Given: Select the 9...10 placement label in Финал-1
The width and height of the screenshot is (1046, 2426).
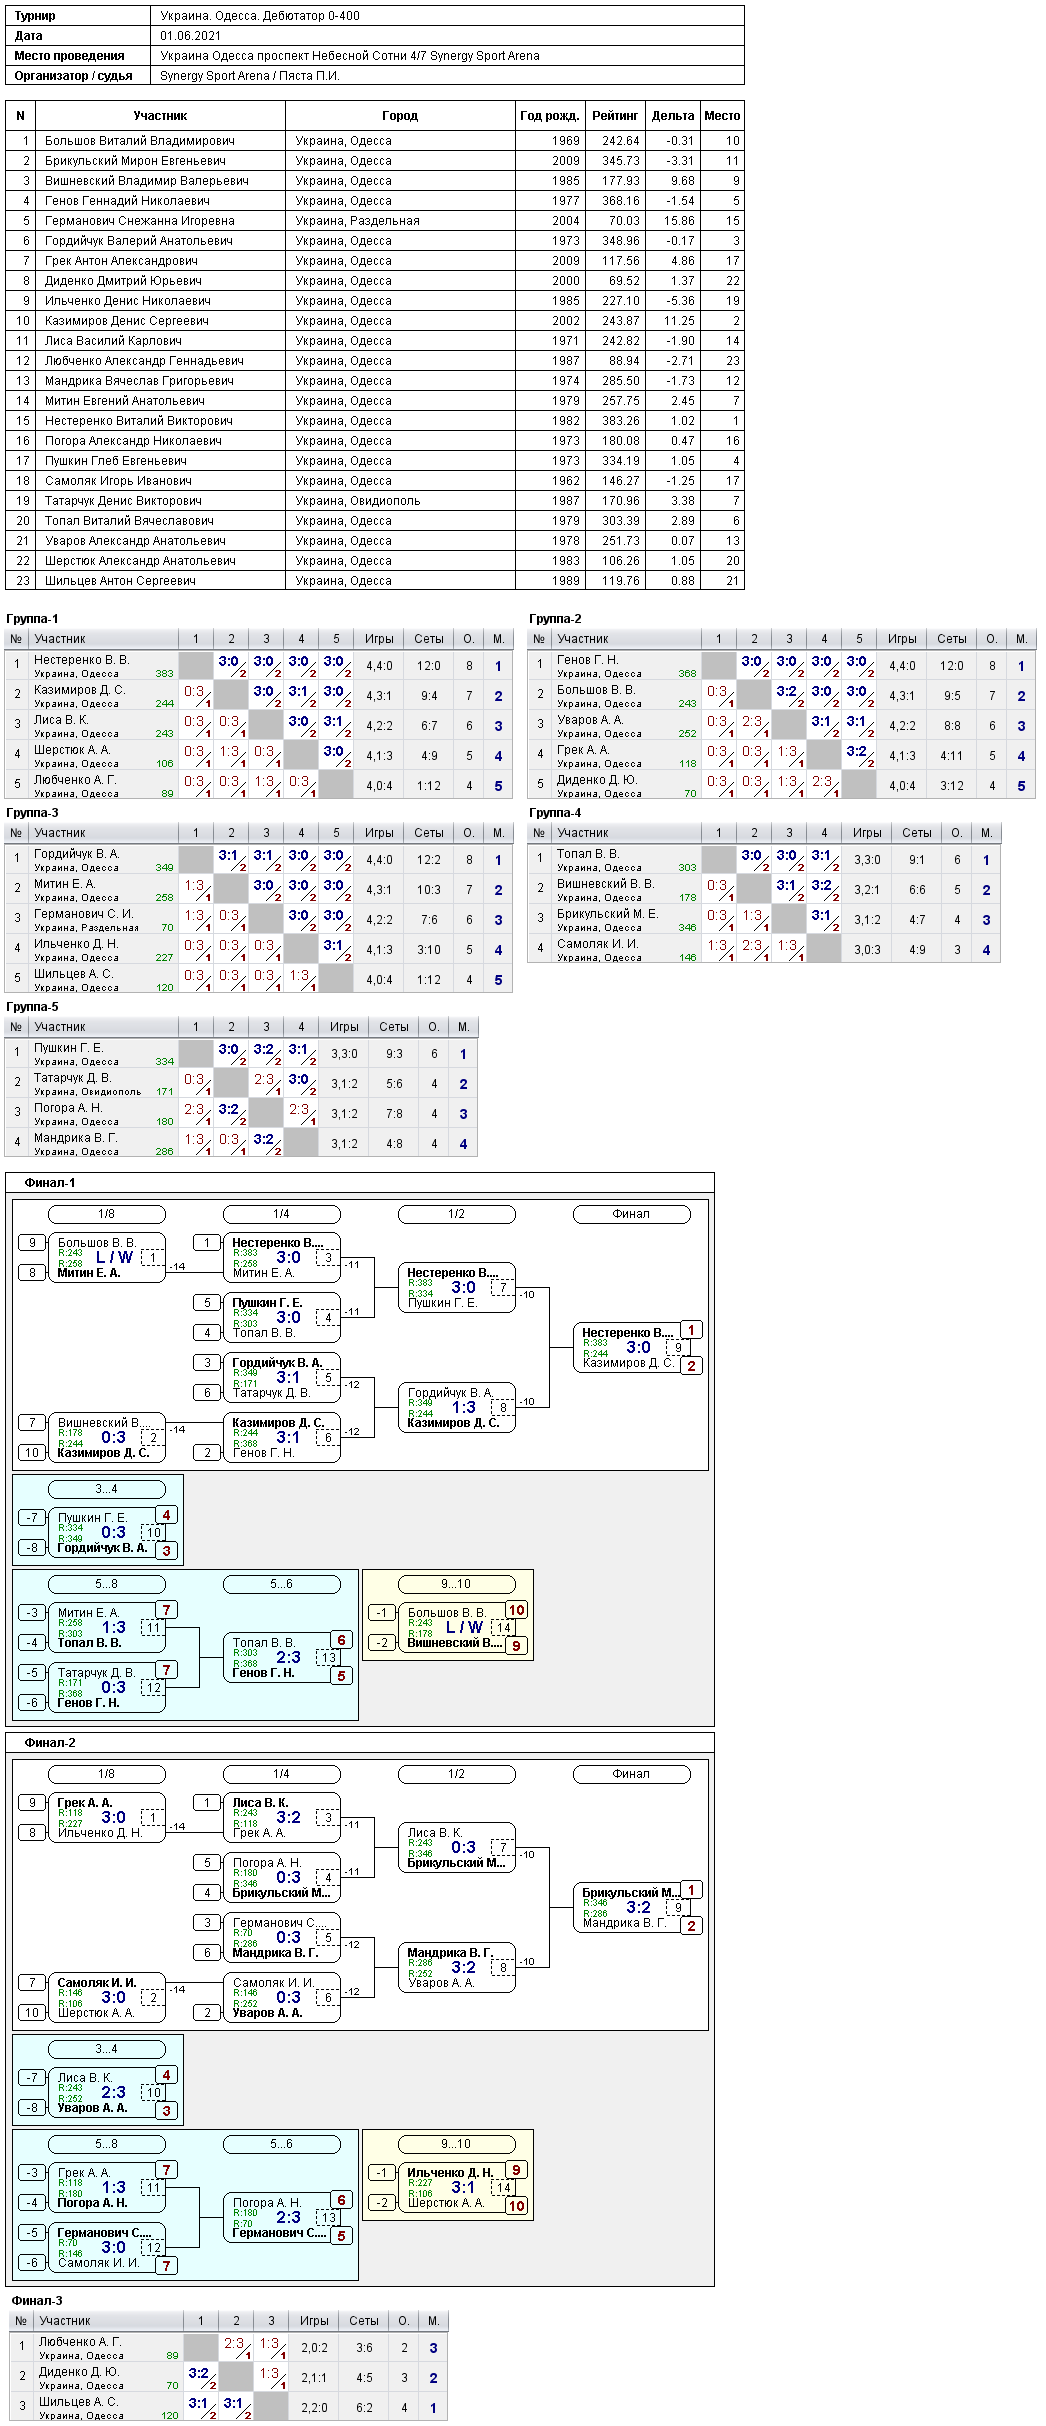Looking at the screenshot, I should coord(457,1584).
